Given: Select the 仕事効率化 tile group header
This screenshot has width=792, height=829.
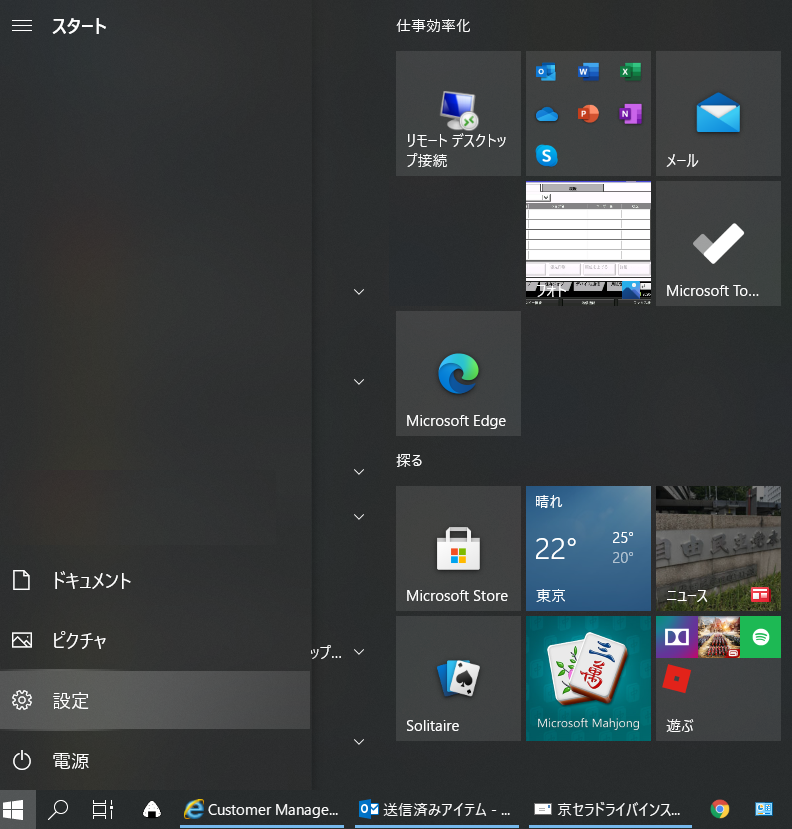Looking at the screenshot, I should [x=433, y=25].
